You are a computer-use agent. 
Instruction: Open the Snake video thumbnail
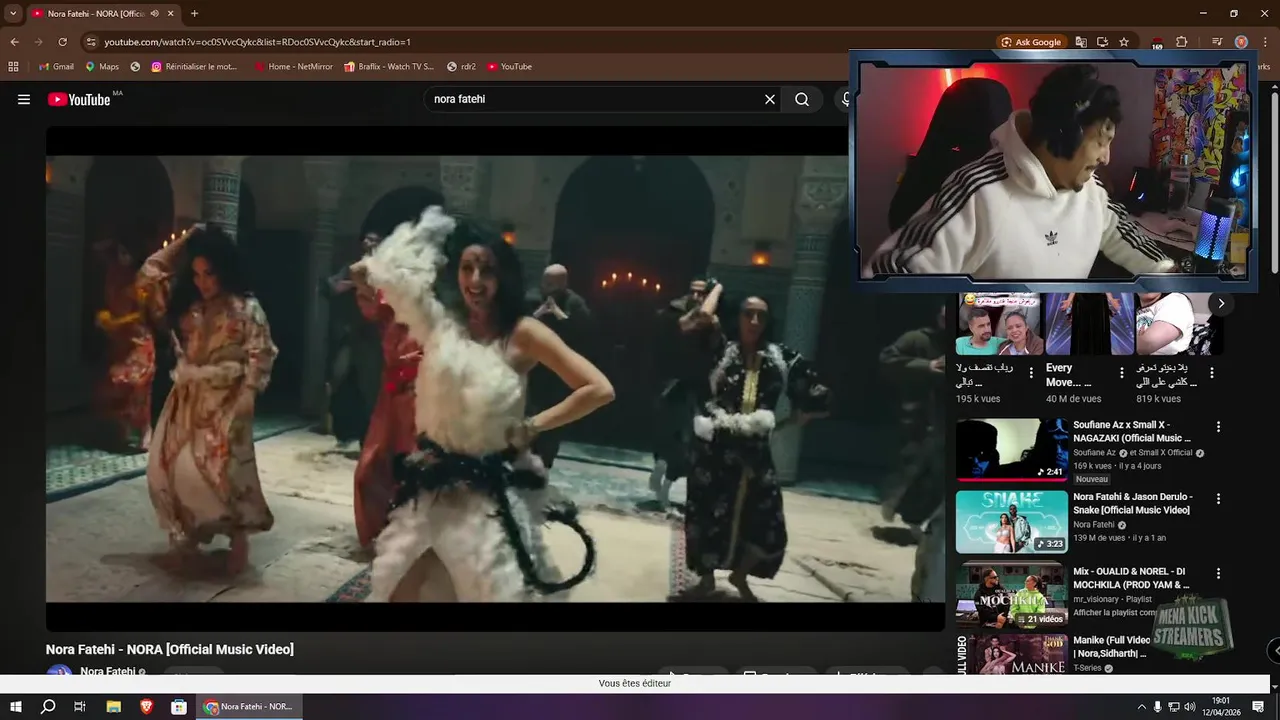(1011, 522)
